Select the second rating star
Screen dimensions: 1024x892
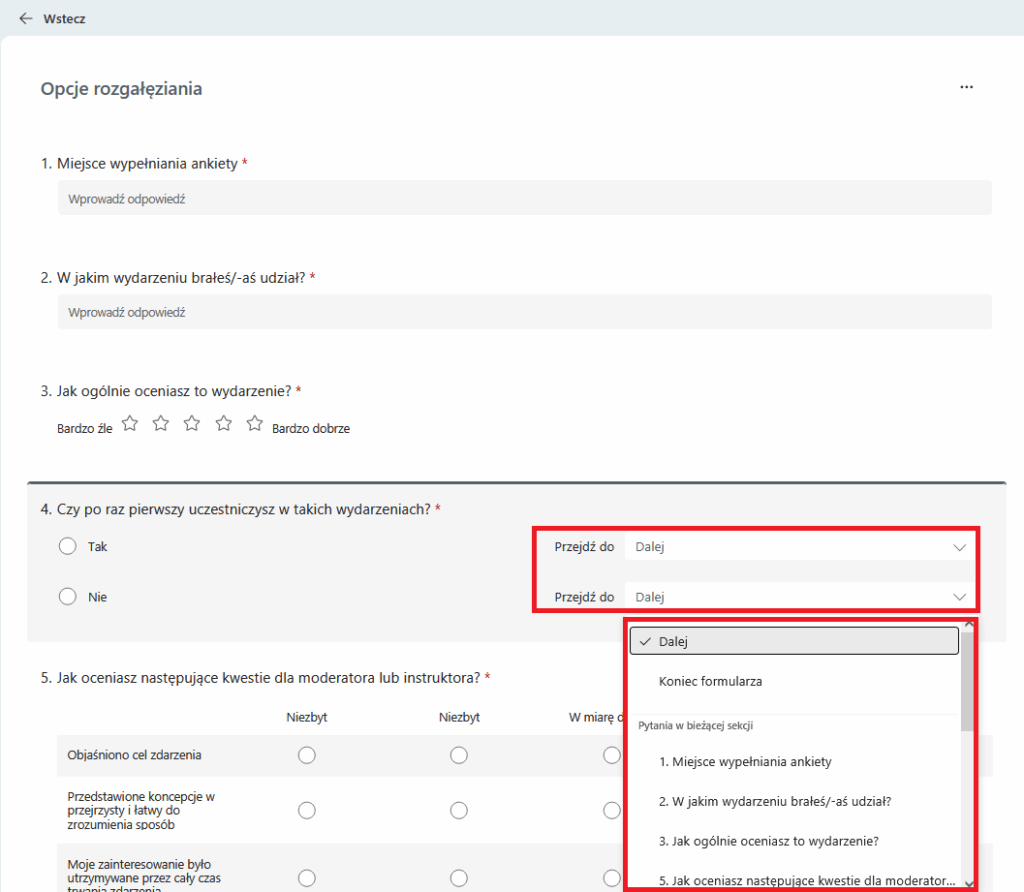(x=161, y=424)
